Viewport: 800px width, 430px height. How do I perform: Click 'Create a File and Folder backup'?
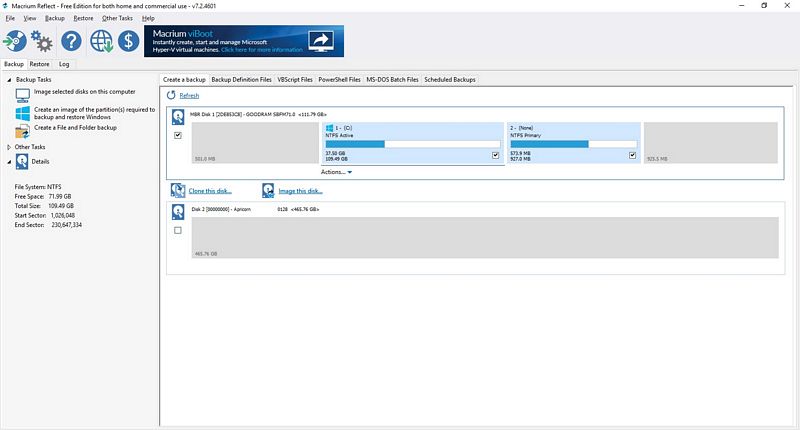[x=76, y=128]
